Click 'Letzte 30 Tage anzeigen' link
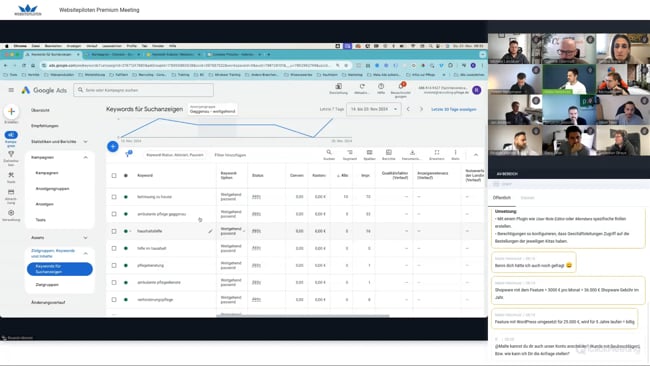 (x=454, y=109)
